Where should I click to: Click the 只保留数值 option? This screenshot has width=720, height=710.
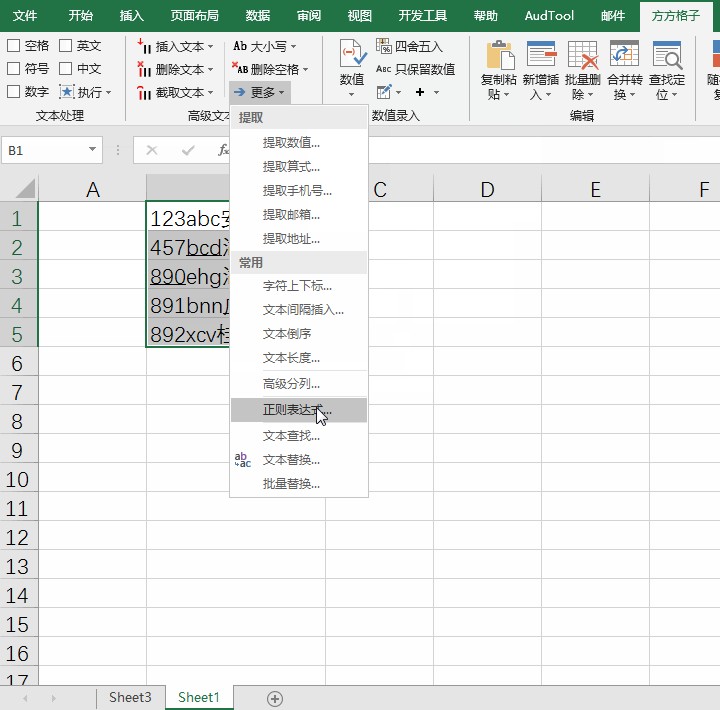416,69
